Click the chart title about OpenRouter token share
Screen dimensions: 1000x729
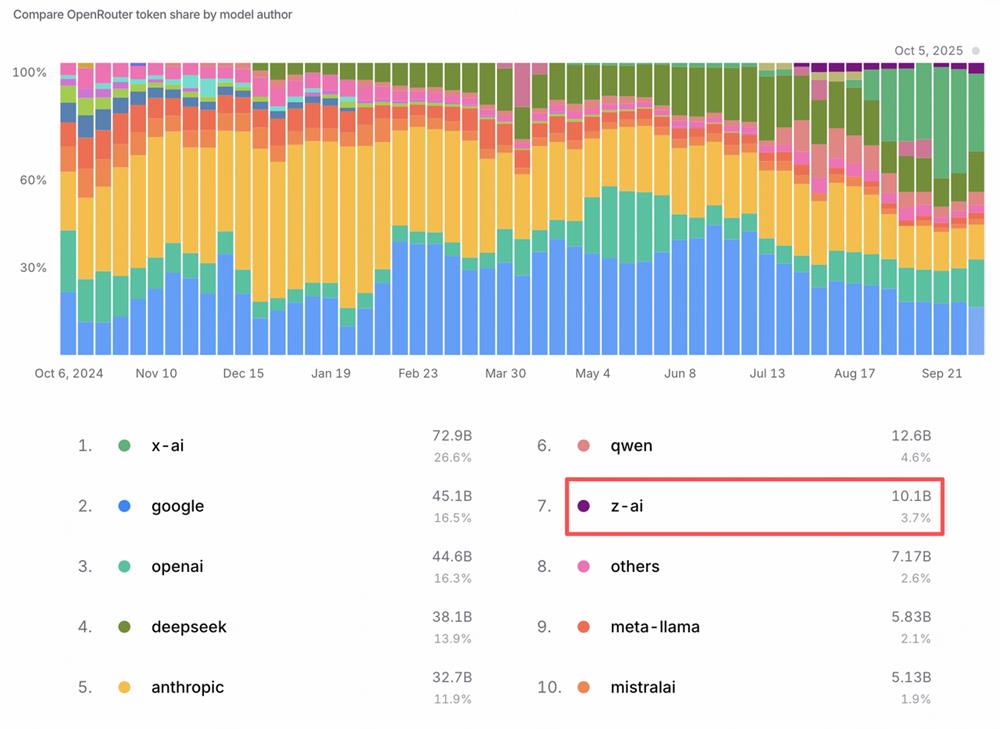(x=153, y=15)
